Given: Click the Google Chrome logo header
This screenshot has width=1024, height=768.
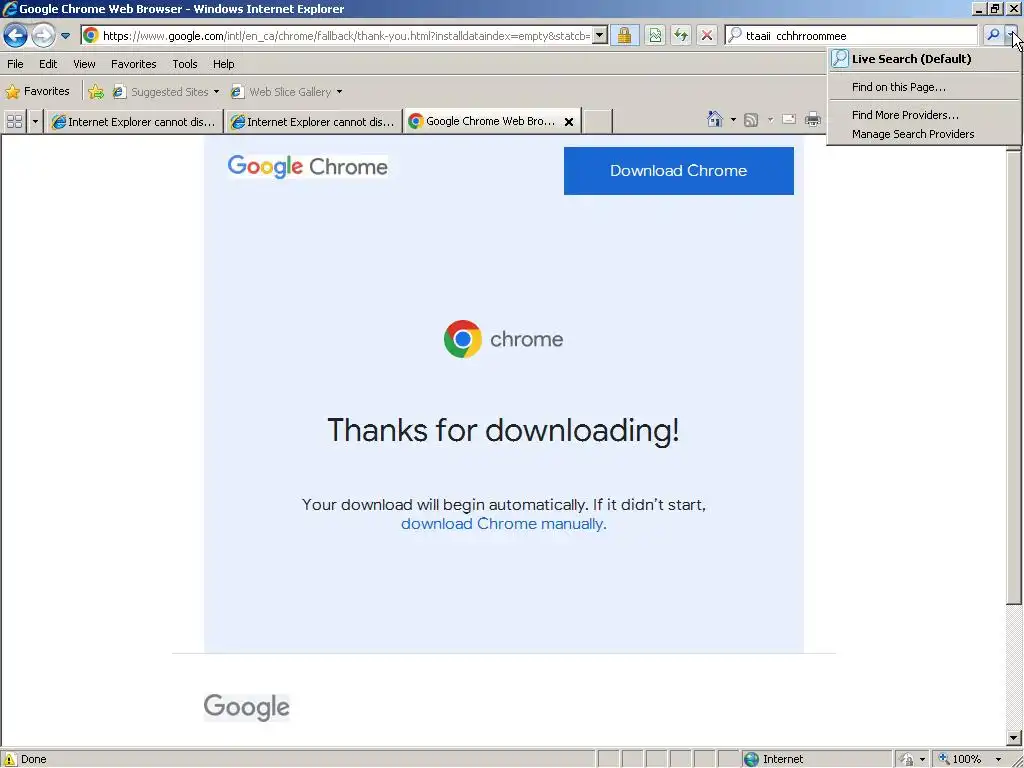Looking at the screenshot, I should point(308,167).
